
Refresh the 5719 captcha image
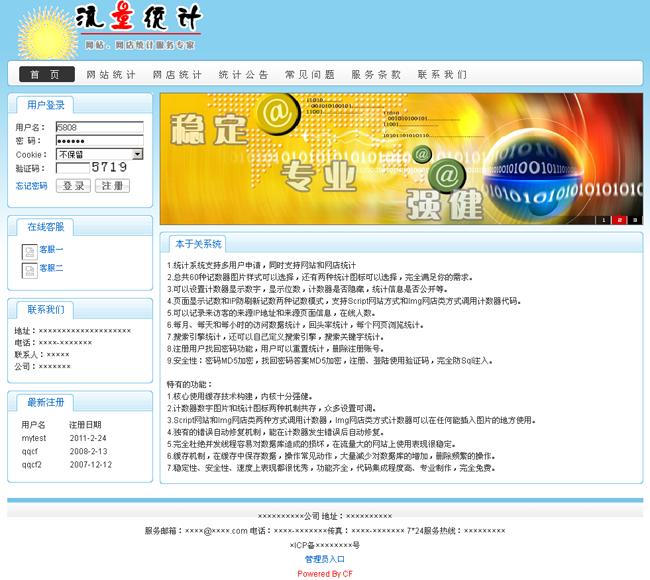tap(109, 167)
